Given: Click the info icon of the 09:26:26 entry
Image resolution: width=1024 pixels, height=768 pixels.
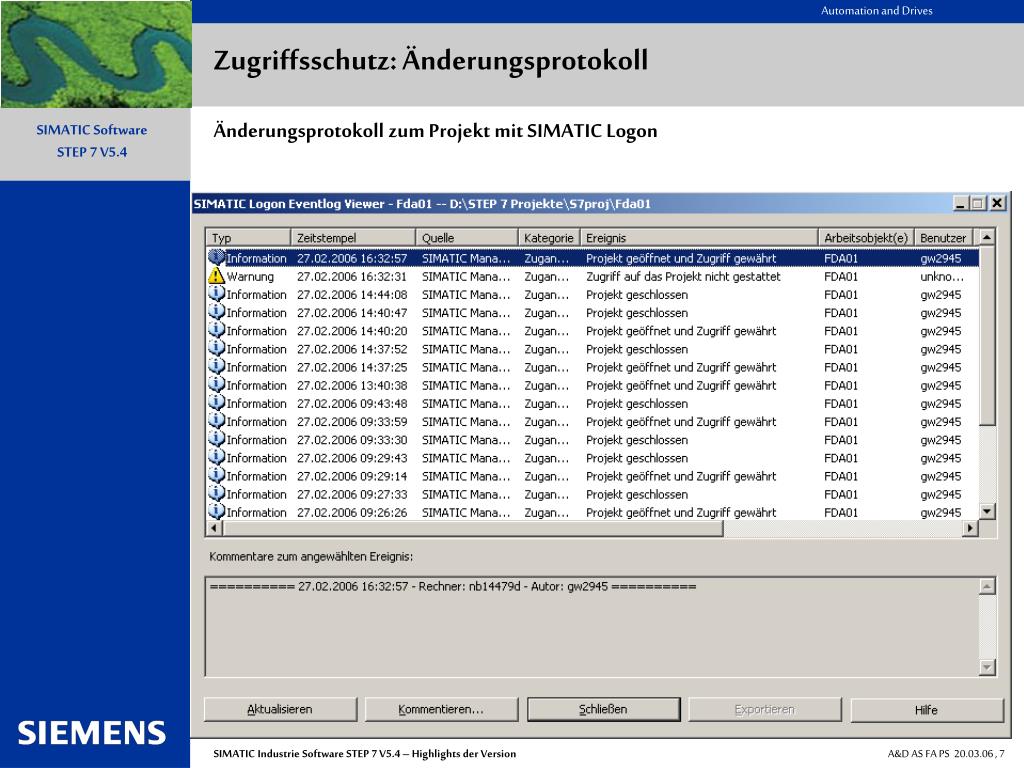Looking at the screenshot, I should click(x=217, y=512).
